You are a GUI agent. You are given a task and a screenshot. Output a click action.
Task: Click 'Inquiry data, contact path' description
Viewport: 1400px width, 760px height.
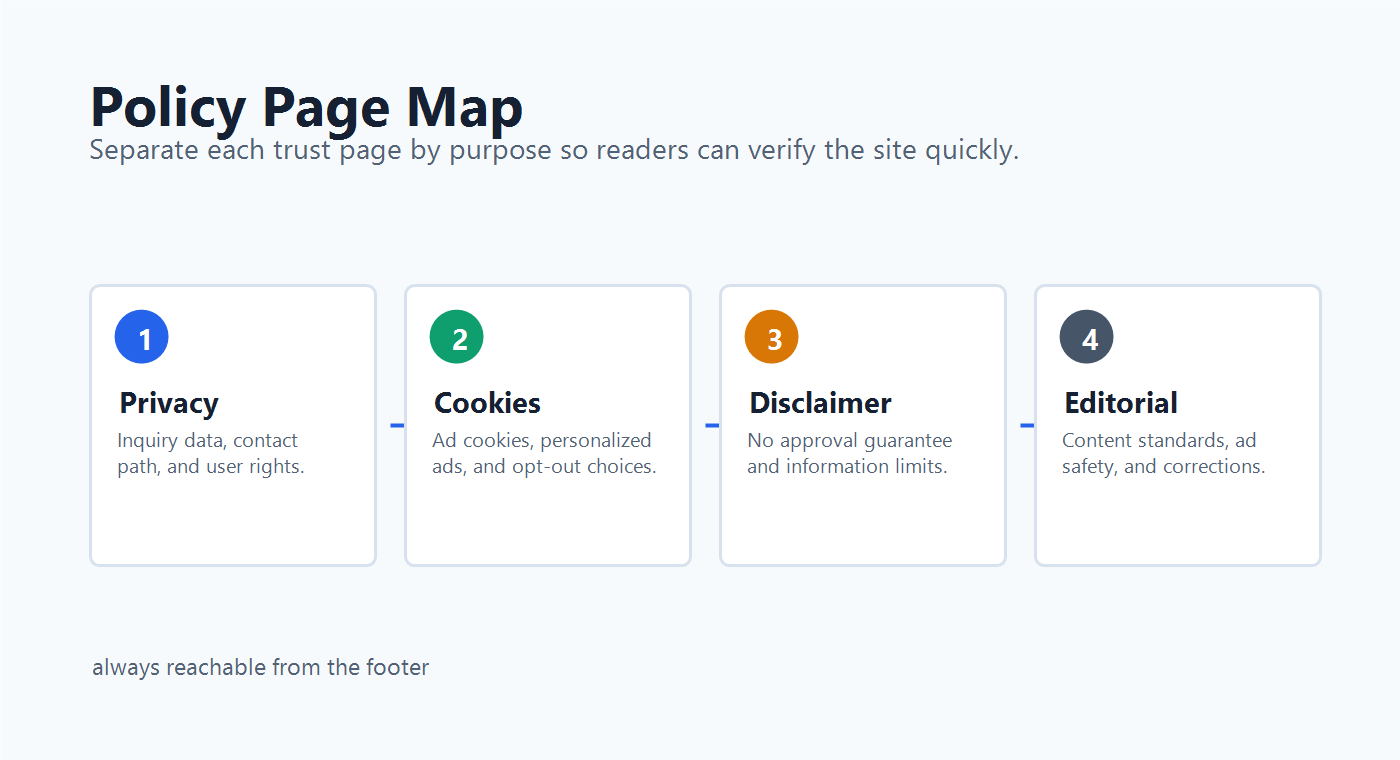[211, 453]
